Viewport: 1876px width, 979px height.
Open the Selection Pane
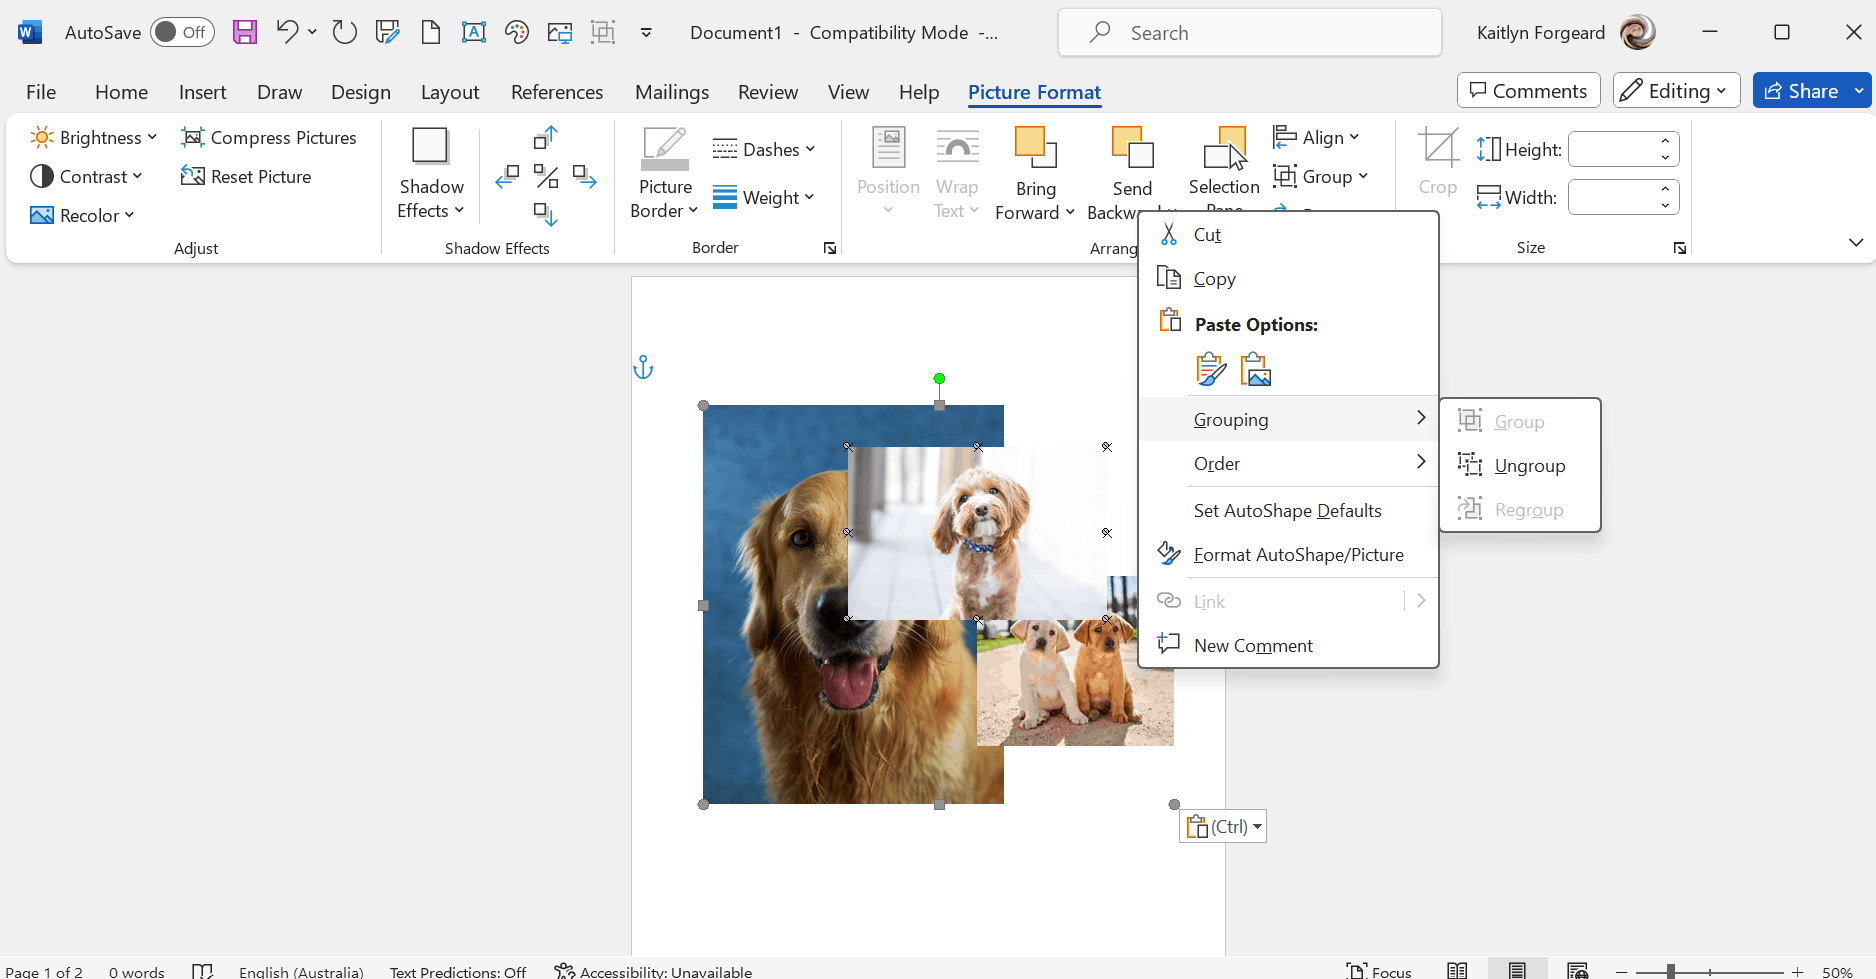[1224, 165]
